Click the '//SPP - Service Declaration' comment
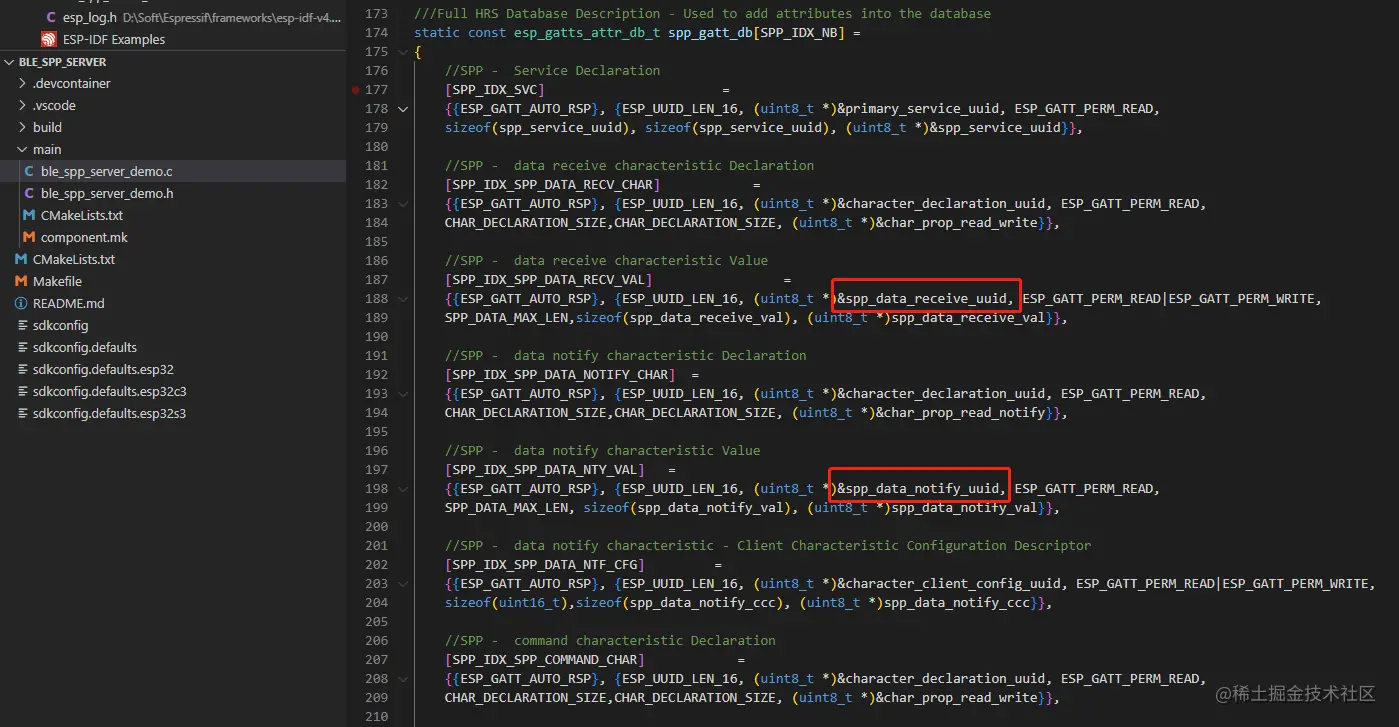 click(553, 71)
